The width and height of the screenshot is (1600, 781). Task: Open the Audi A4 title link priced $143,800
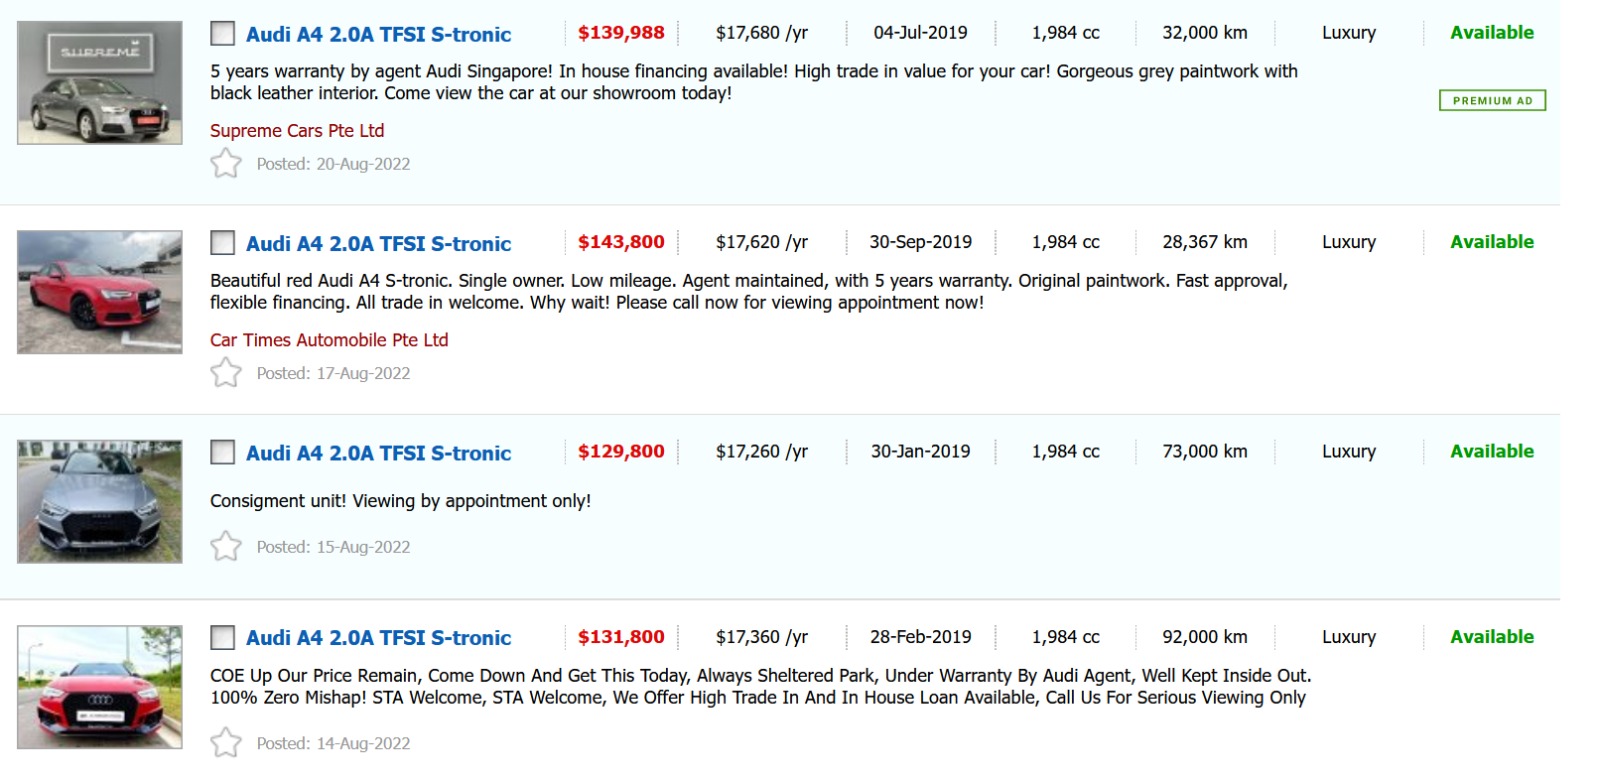pyautogui.click(x=378, y=244)
